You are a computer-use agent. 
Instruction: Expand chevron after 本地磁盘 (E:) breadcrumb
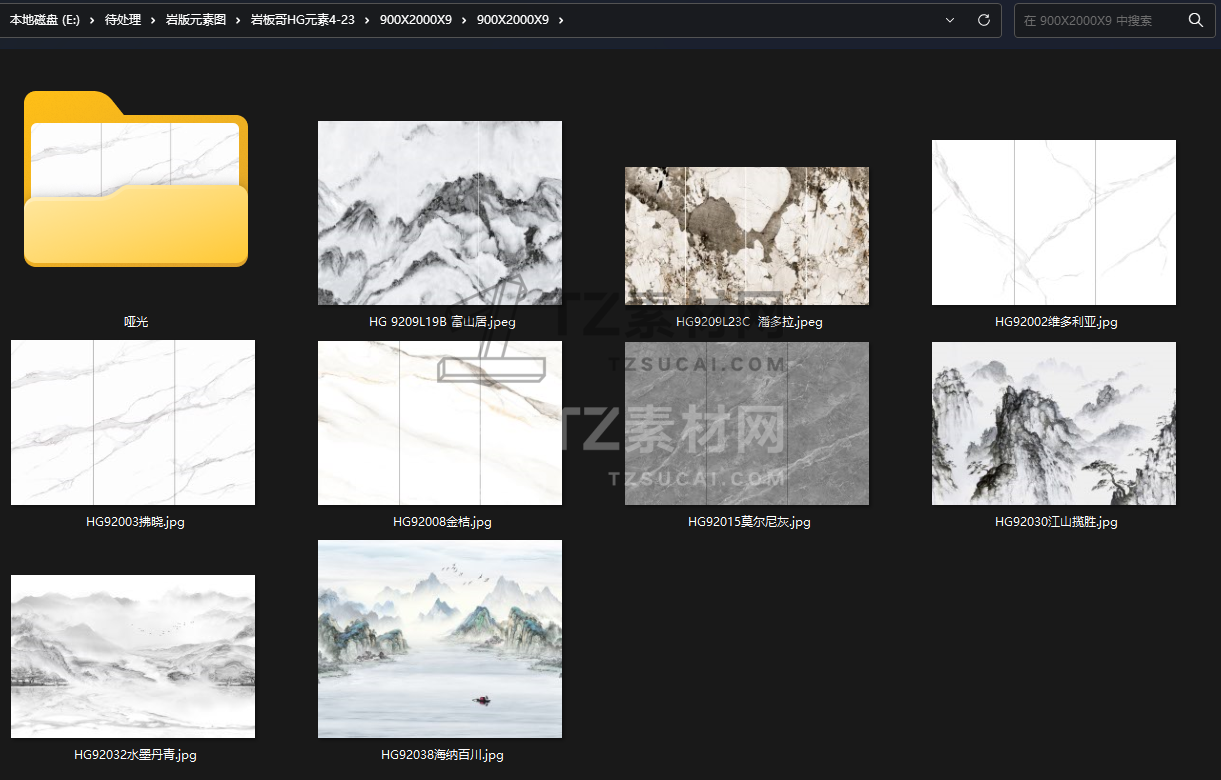[x=92, y=20]
